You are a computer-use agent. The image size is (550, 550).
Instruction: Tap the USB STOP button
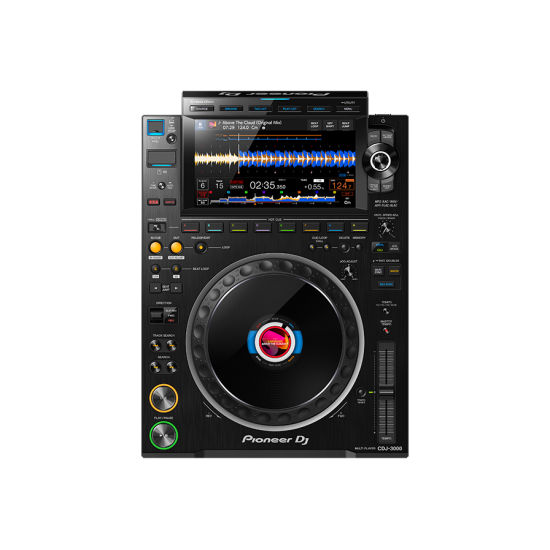171,139
